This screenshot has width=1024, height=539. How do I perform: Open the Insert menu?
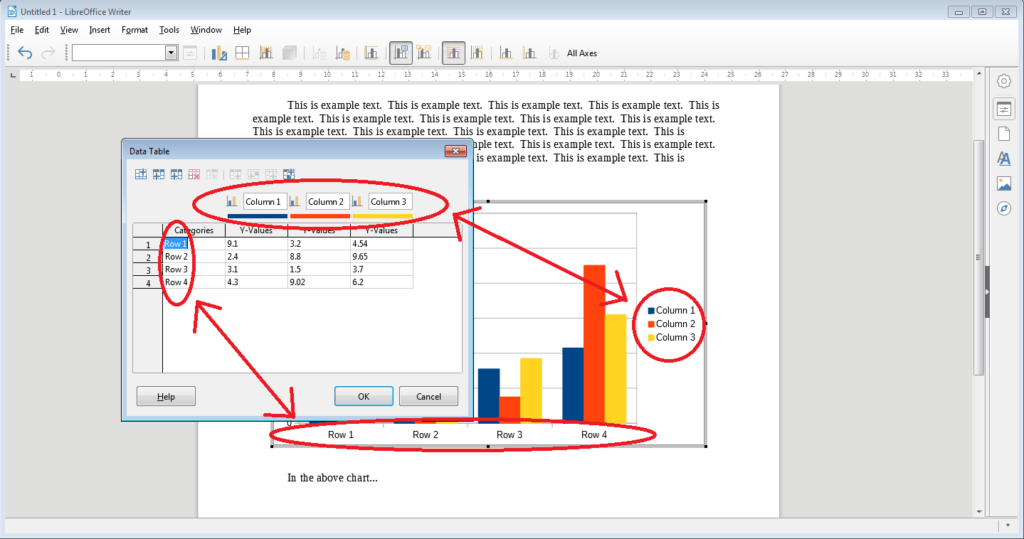coord(99,29)
